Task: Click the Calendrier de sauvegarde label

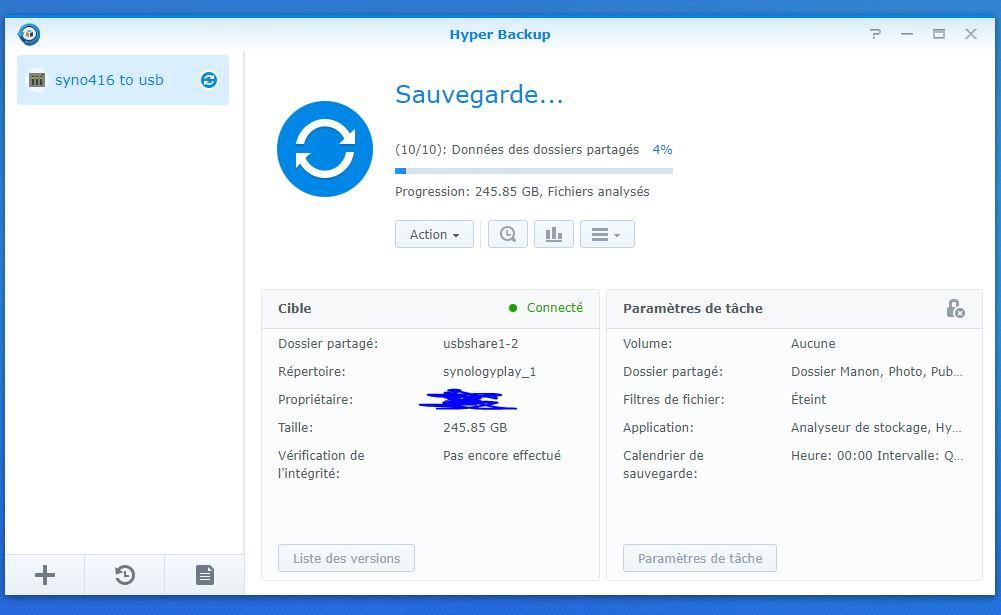Action: [663, 464]
